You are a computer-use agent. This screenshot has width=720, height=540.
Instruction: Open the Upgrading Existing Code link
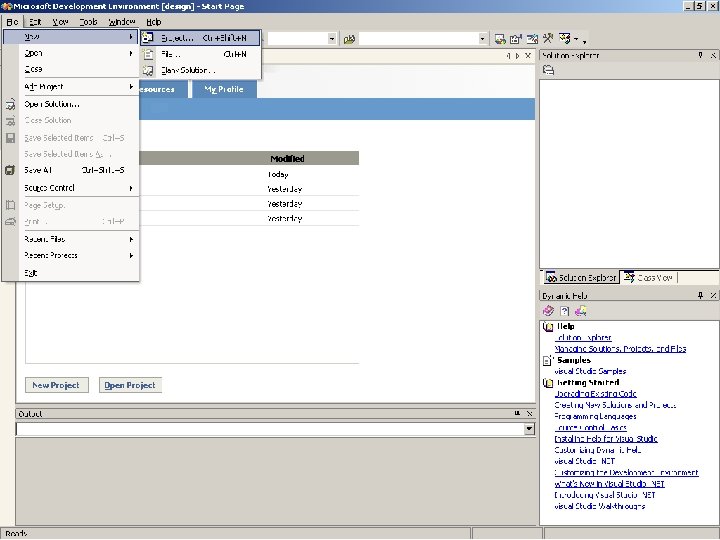point(595,394)
